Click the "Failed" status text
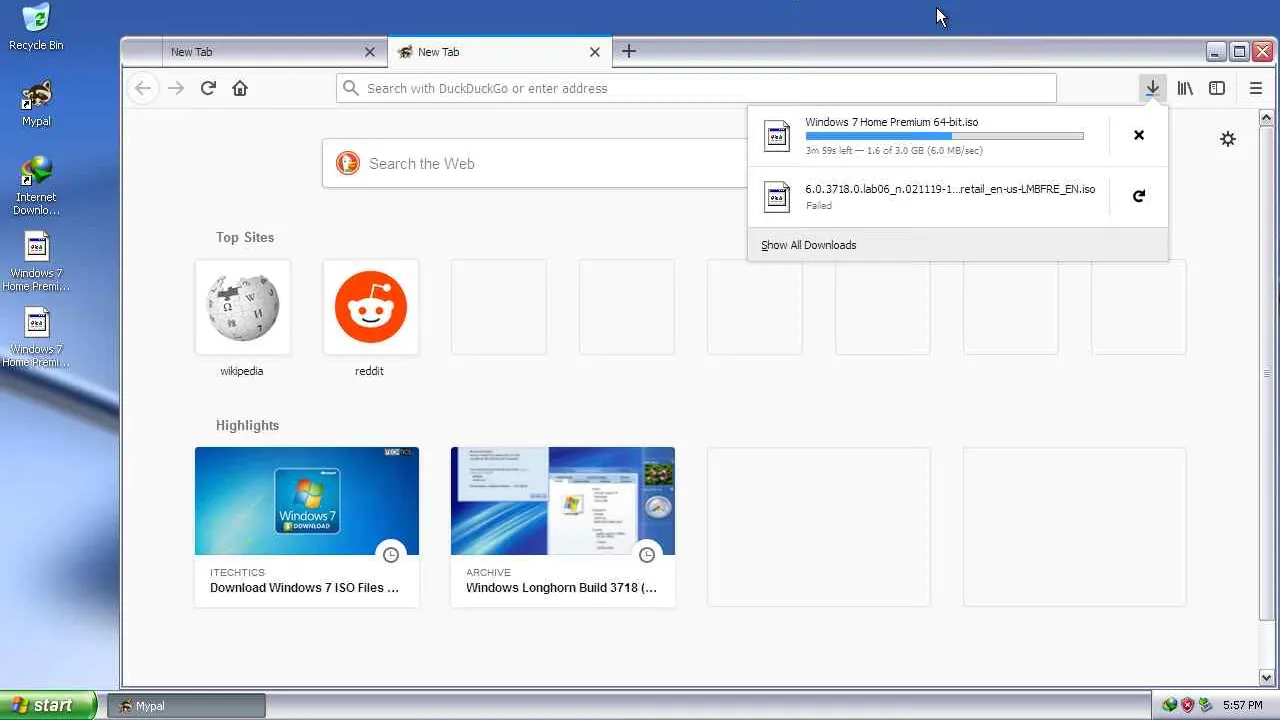 (x=818, y=206)
